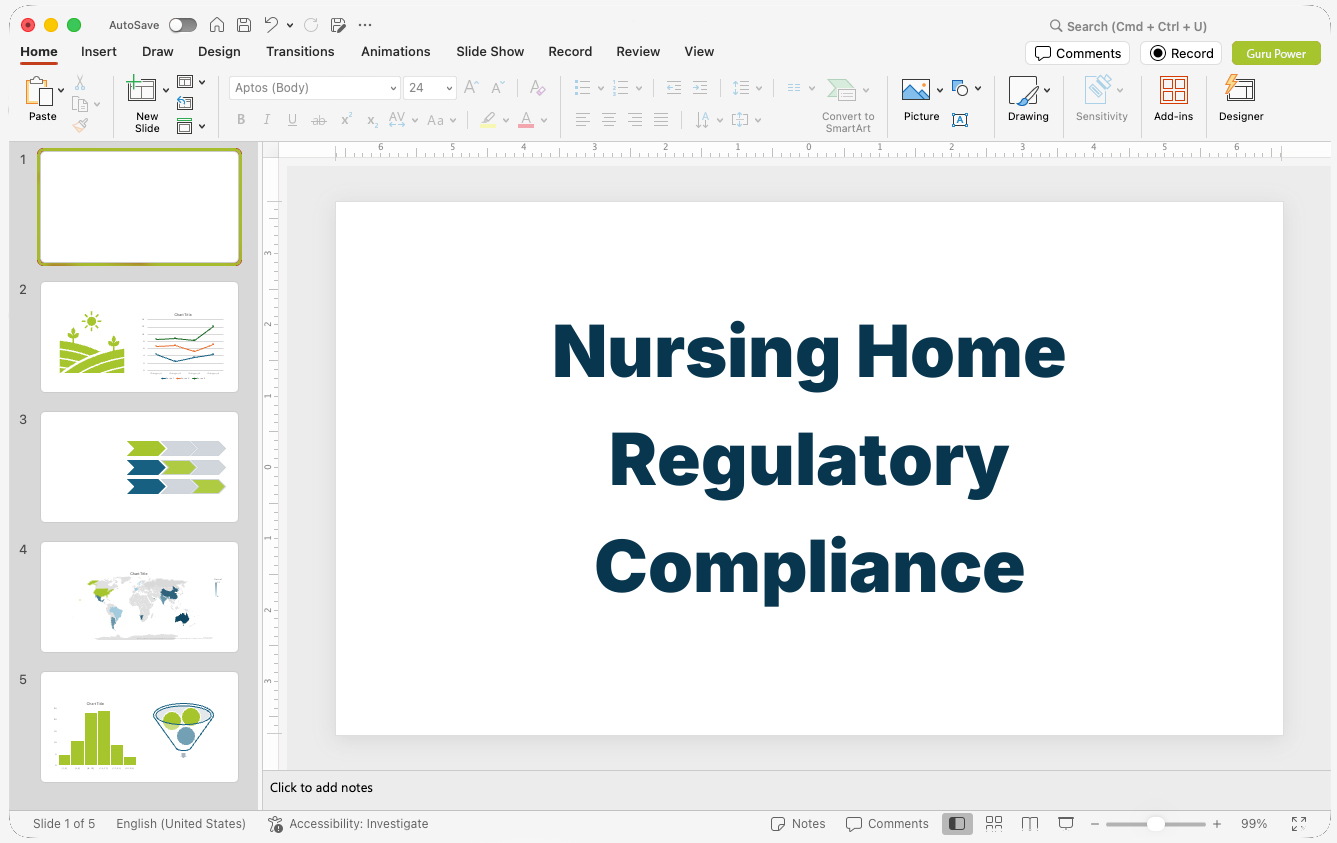Open the font color dropdown arrow

[x=544, y=120]
